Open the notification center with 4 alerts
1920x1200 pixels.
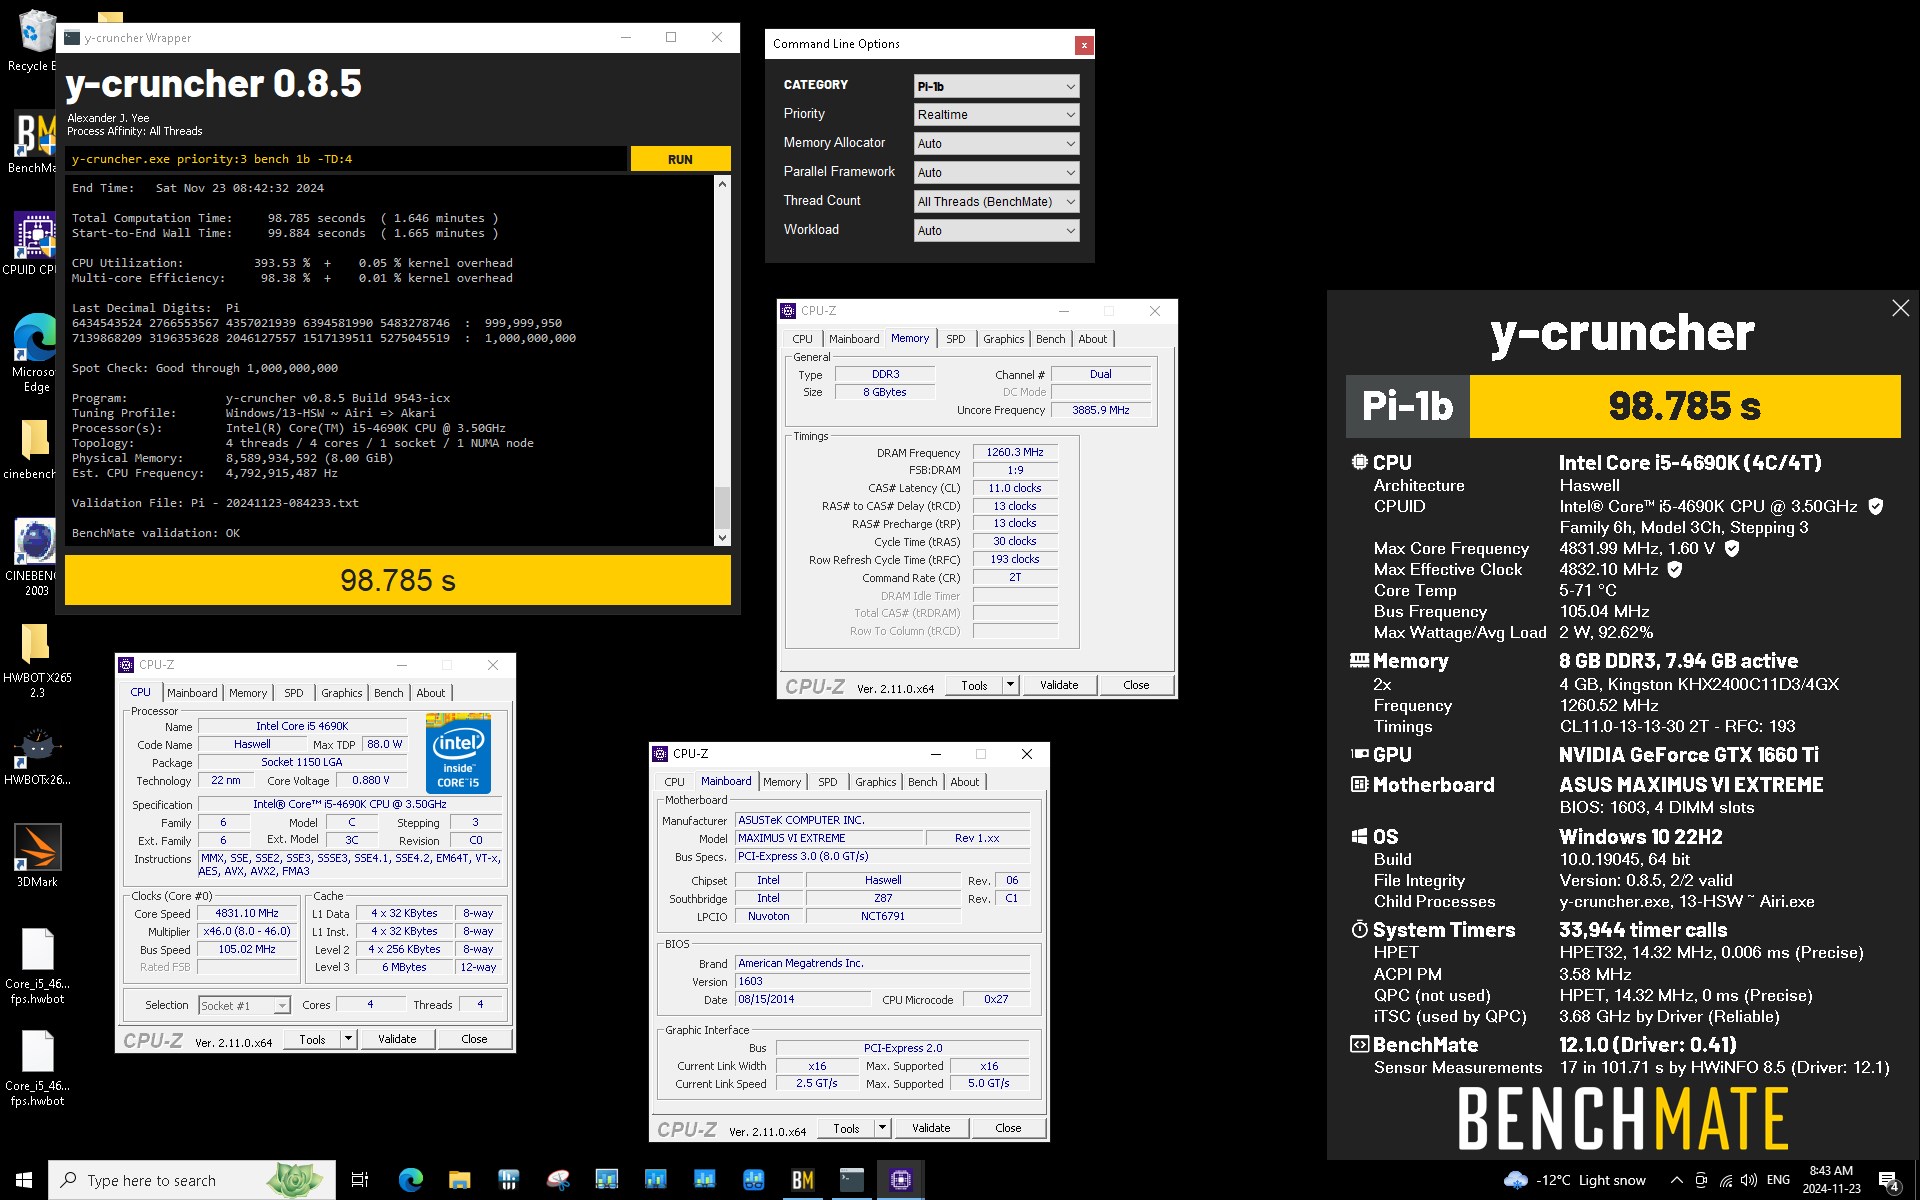pyautogui.click(x=1889, y=1181)
